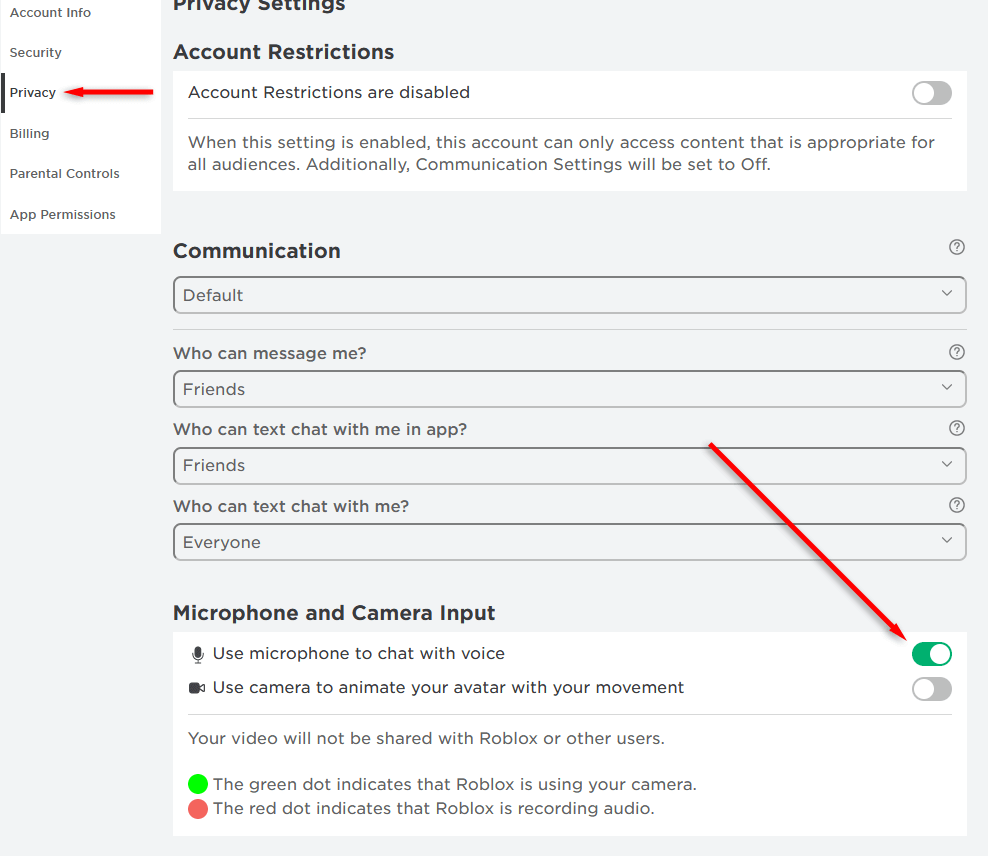Click the red audio recording indicator dot
This screenshot has height=856, width=988.
[198, 808]
